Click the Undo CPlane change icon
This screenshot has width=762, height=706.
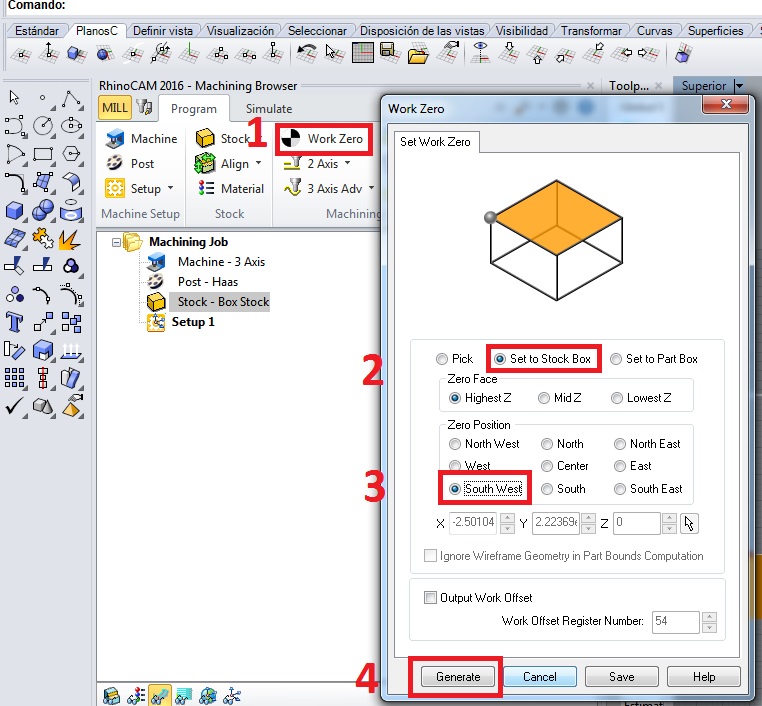(x=307, y=53)
